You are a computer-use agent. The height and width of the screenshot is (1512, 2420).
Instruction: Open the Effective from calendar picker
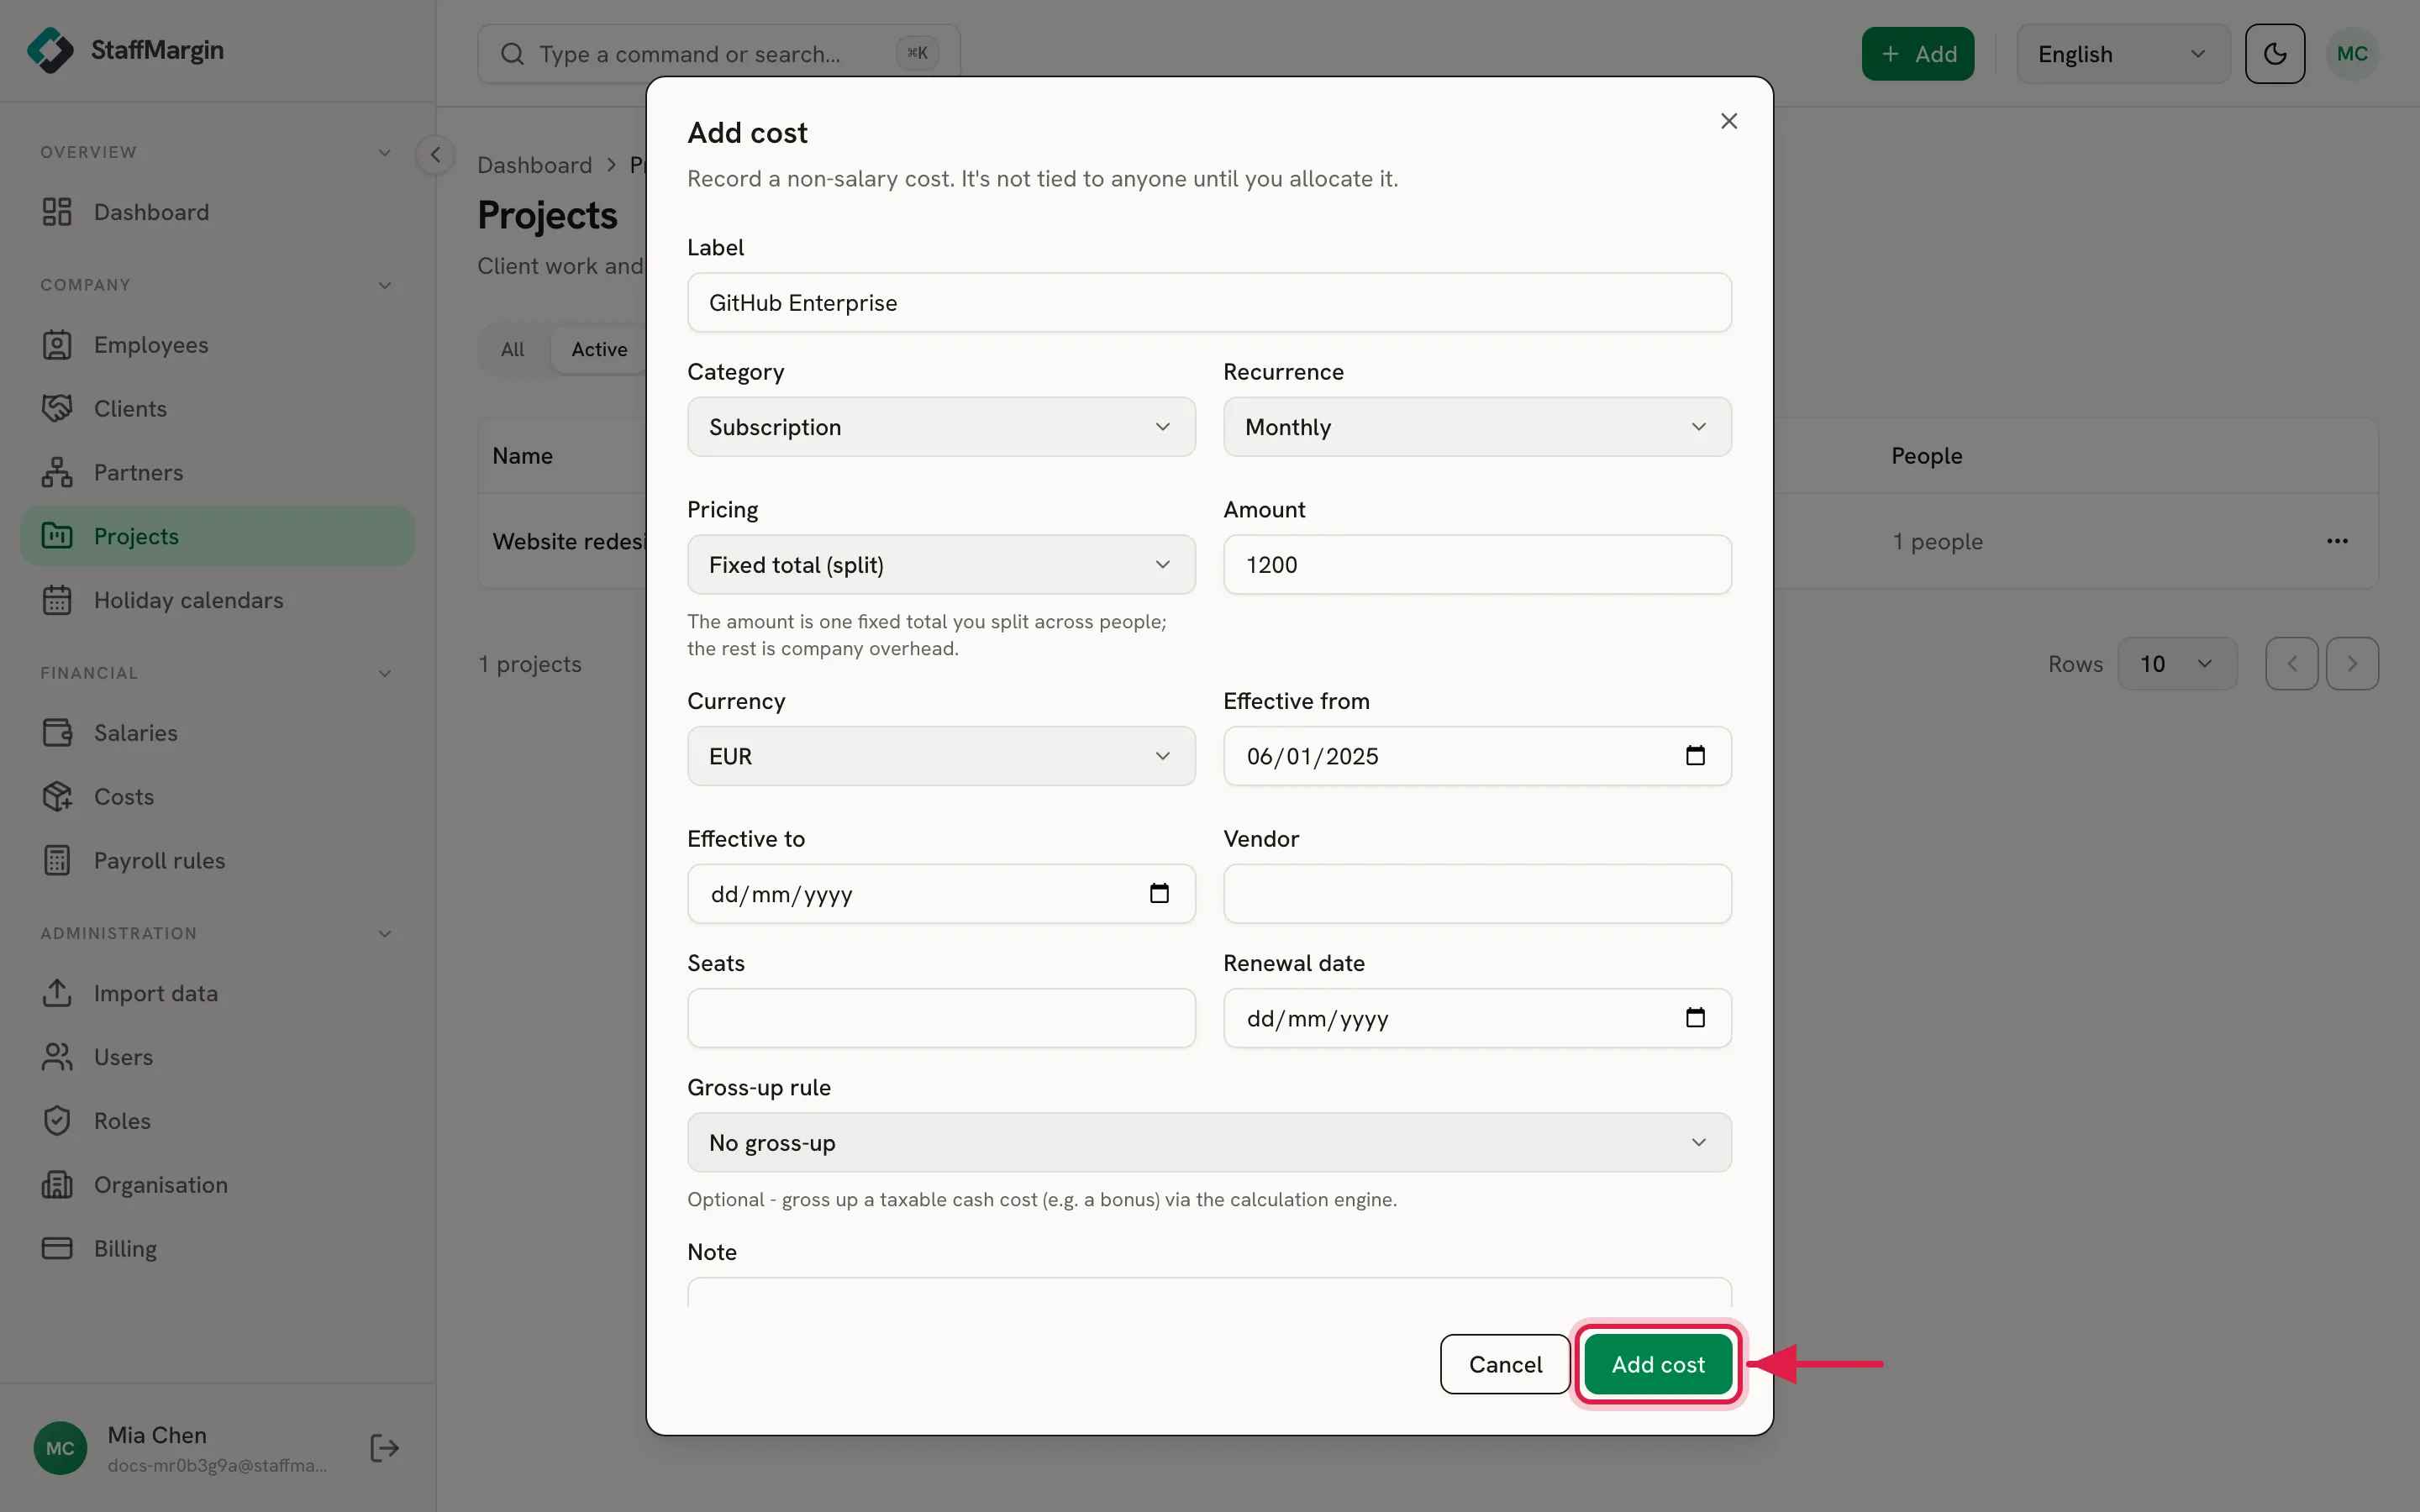click(x=1695, y=756)
